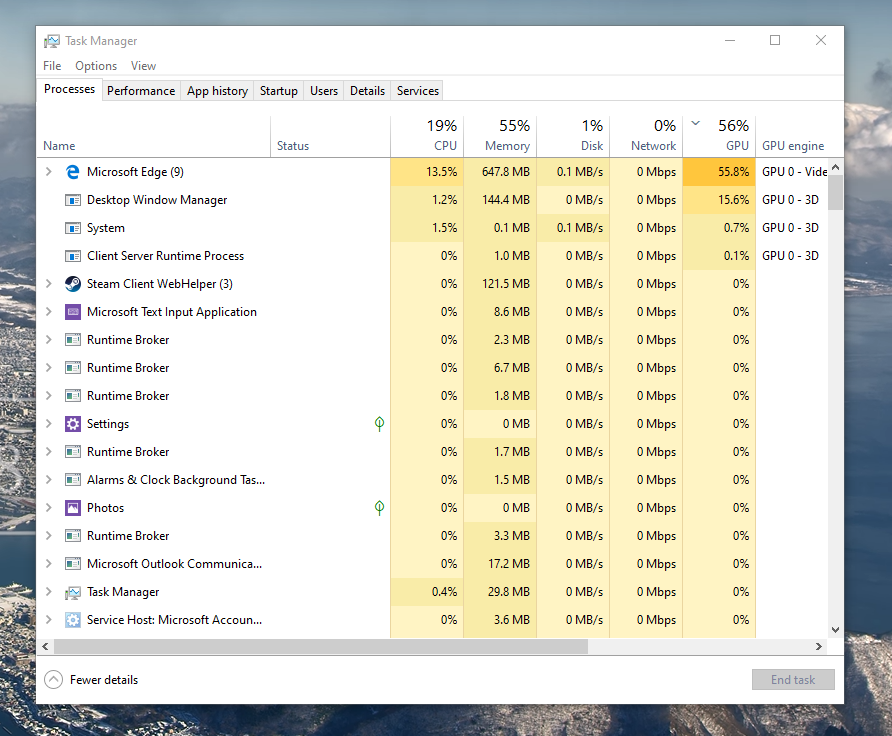The width and height of the screenshot is (892, 736).
Task: Expand the Task Manager process row
Action: click(49, 592)
